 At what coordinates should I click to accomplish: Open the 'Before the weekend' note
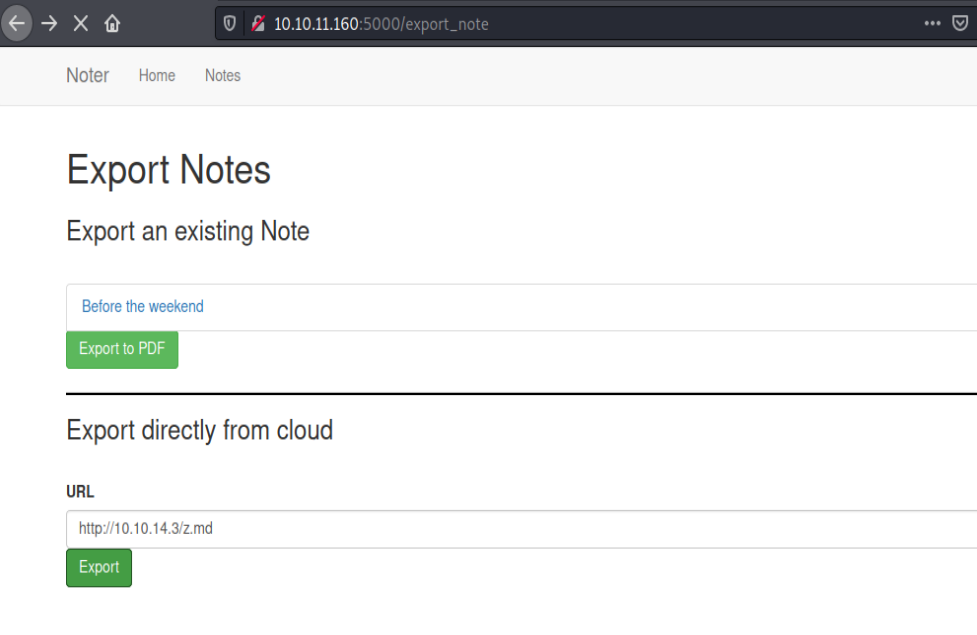click(x=142, y=306)
